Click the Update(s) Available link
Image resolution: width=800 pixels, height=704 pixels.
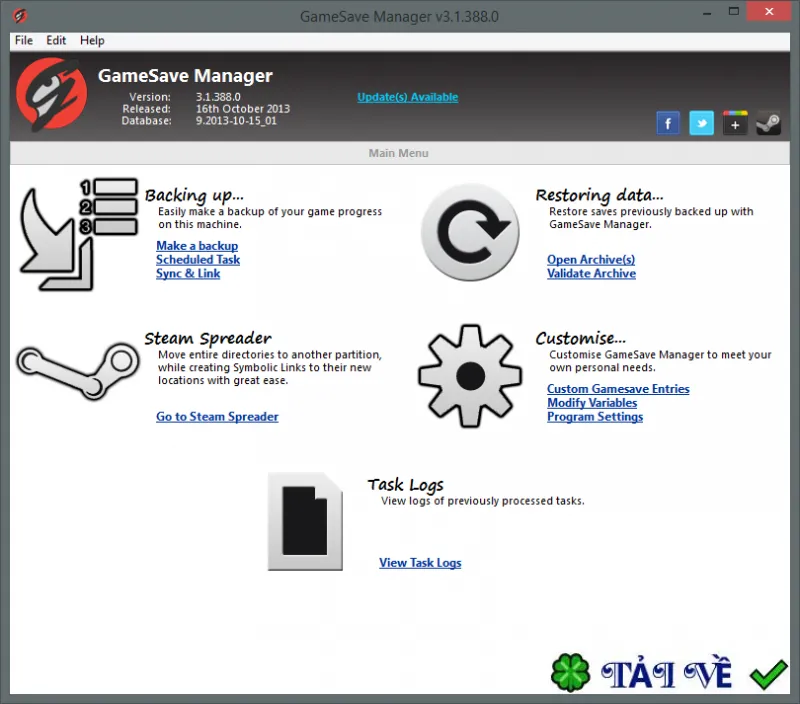407,97
